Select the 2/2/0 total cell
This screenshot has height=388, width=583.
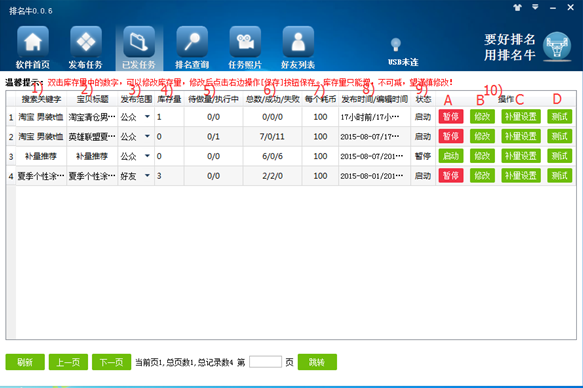click(272, 176)
